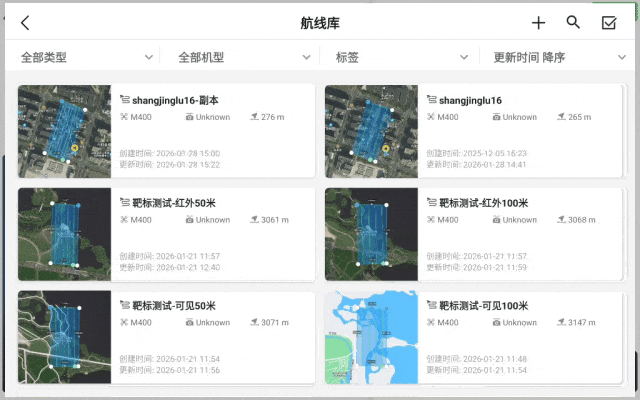The width and height of the screenshot is (640, 400).
Task: Open search in the route library
Action: tap(573, 23)
